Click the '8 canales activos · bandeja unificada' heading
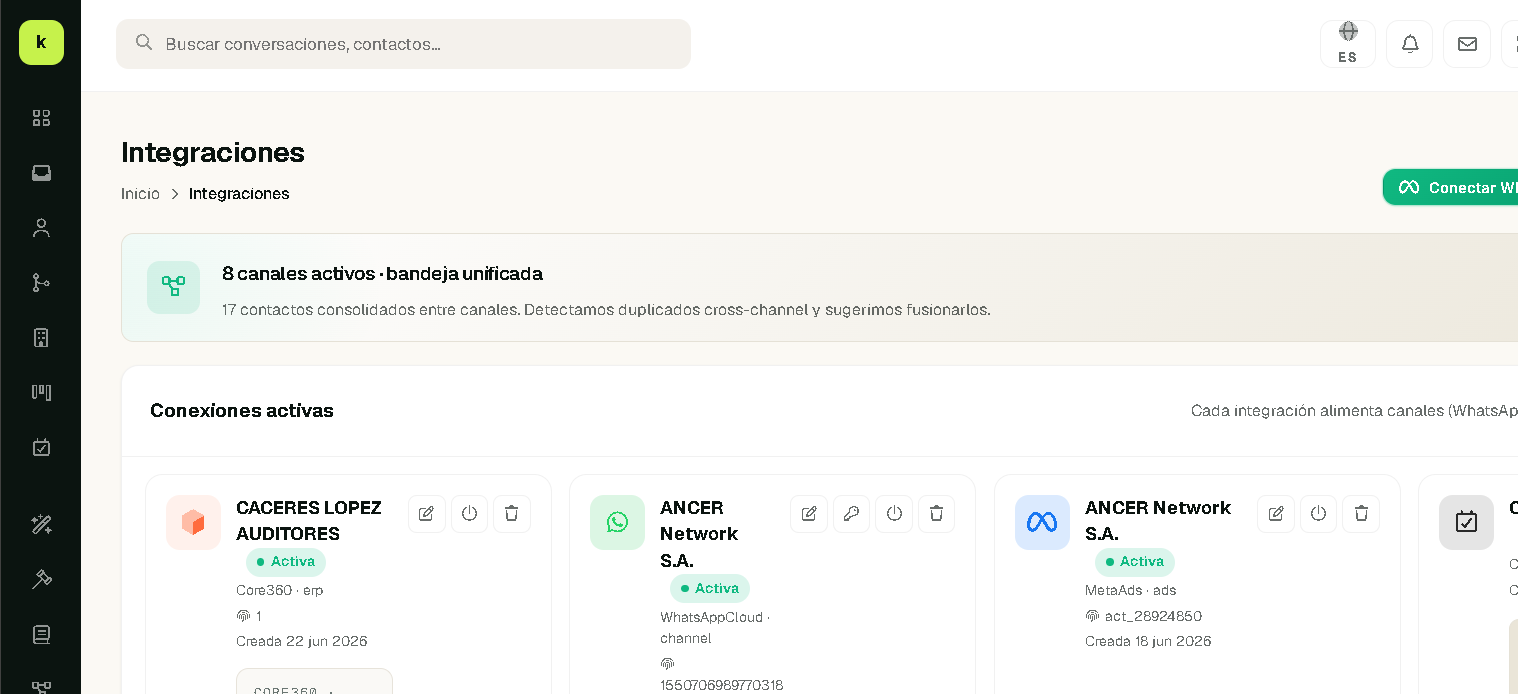 click(382, 274)
